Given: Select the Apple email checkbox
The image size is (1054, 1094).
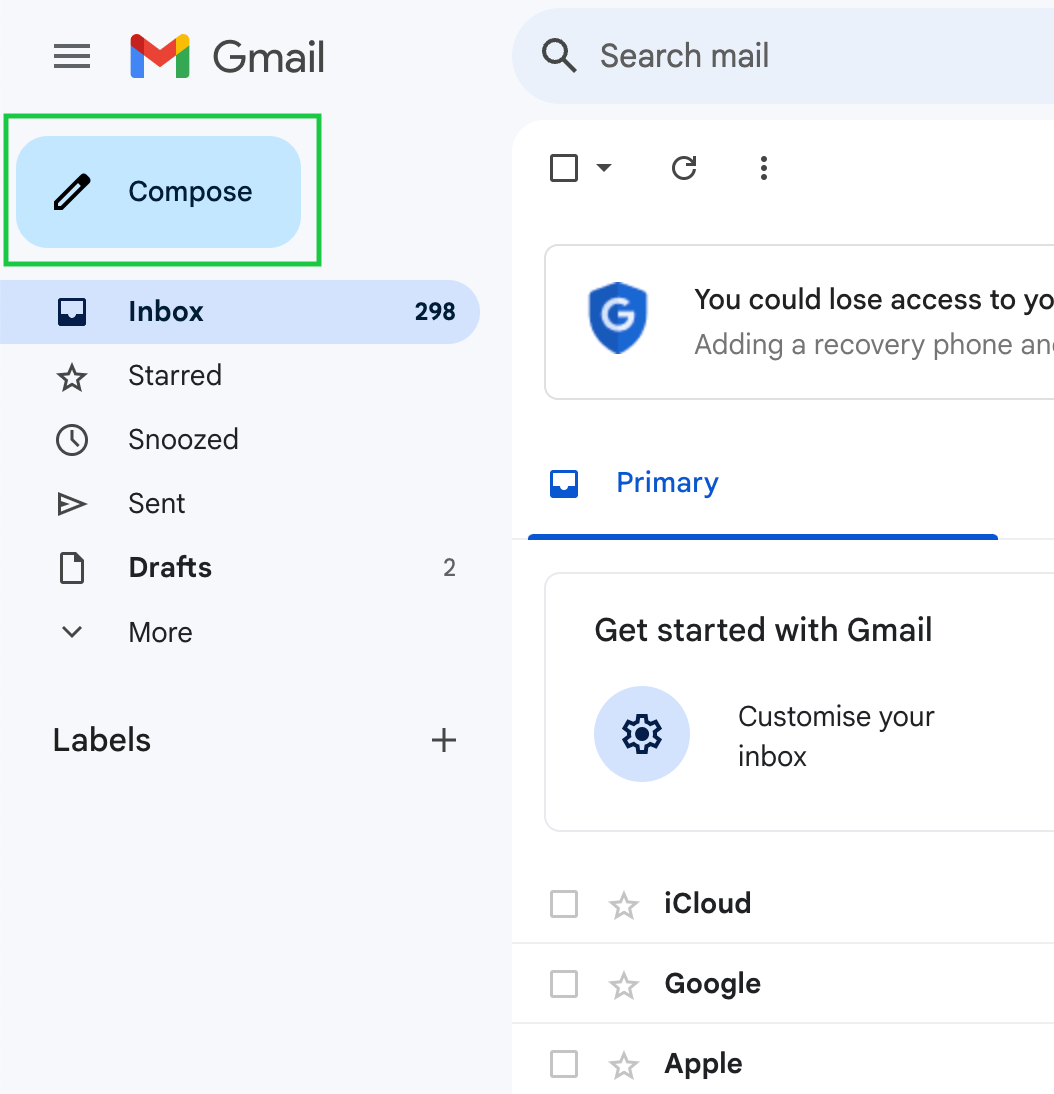Looking at the screenshot, I should pyautogui.click(x=564, y=1065).
